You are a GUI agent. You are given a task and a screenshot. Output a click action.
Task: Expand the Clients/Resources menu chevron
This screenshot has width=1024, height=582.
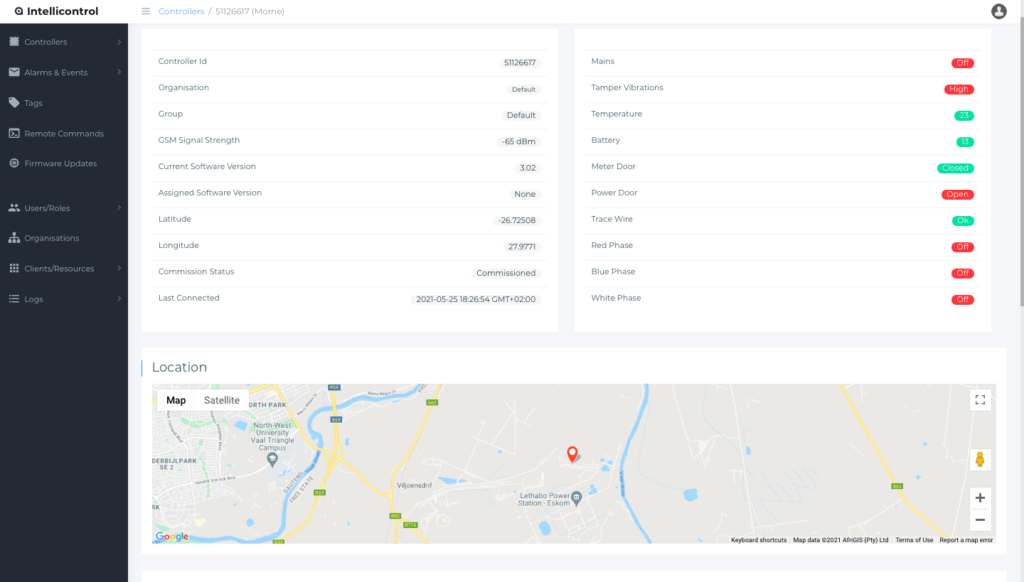click(x=119, y=268)
